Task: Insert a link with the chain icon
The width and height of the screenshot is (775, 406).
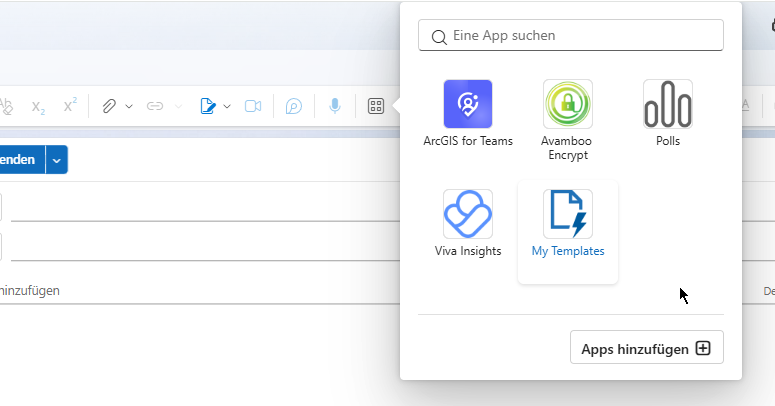Action: click(x=155, y=106)
